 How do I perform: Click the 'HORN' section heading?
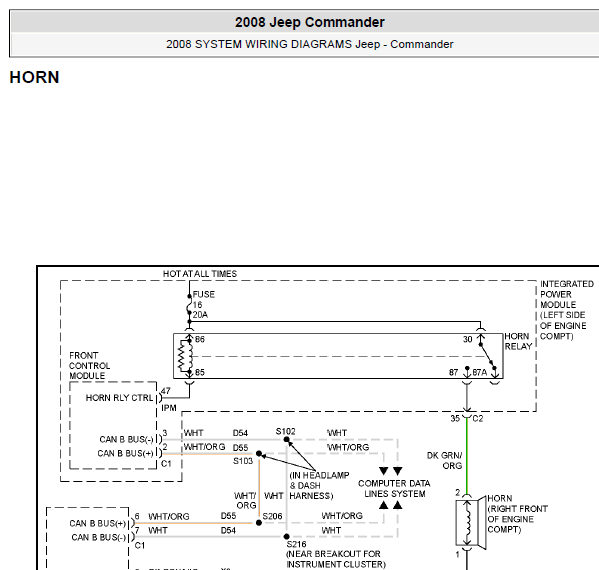point(34,77)
